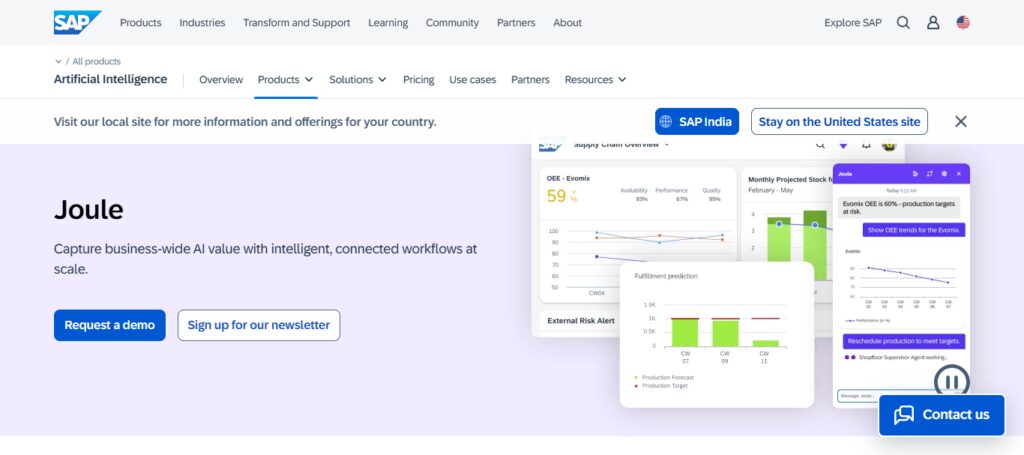This screenshot has height=455, width=1024.
Task: Go to the Pricing tab
Action: (419, 80)
